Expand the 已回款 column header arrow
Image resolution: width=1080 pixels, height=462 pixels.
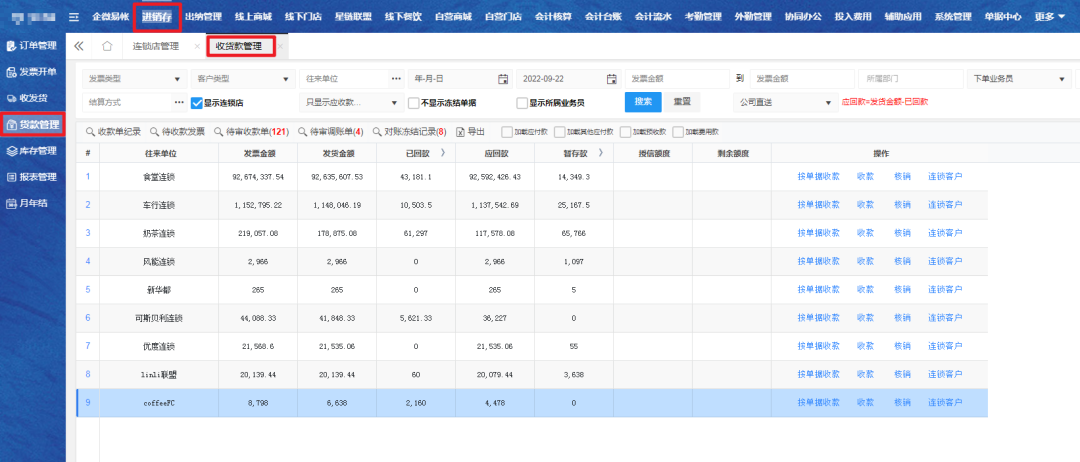coord(443,153)
